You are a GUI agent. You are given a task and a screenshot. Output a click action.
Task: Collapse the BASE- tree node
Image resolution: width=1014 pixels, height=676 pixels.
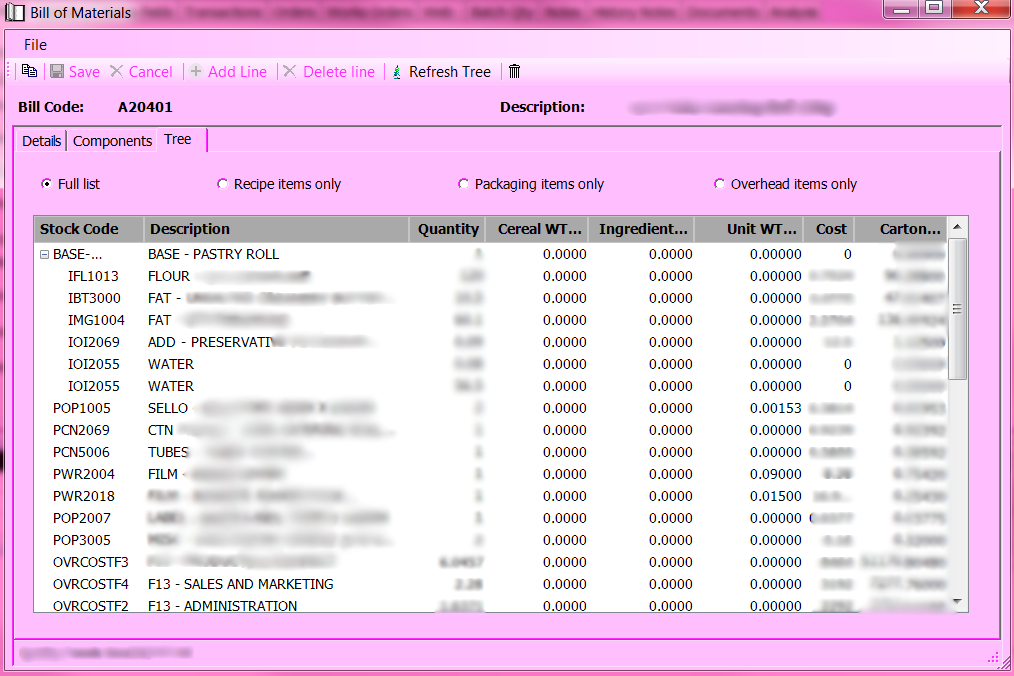44,254
